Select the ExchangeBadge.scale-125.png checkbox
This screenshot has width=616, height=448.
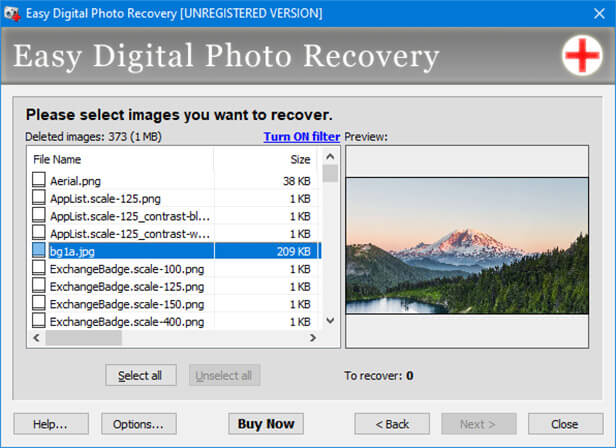[38, 285]
